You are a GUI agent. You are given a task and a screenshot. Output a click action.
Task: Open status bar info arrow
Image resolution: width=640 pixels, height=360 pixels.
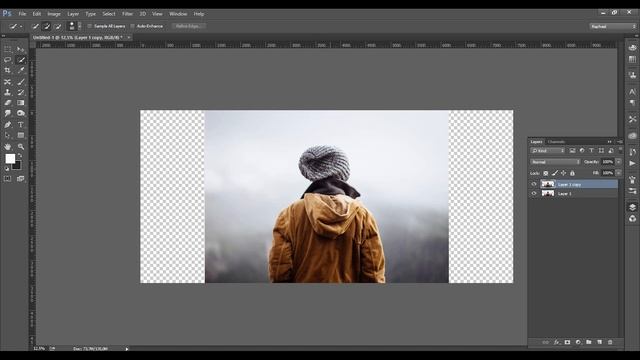(x=127, y=349)
